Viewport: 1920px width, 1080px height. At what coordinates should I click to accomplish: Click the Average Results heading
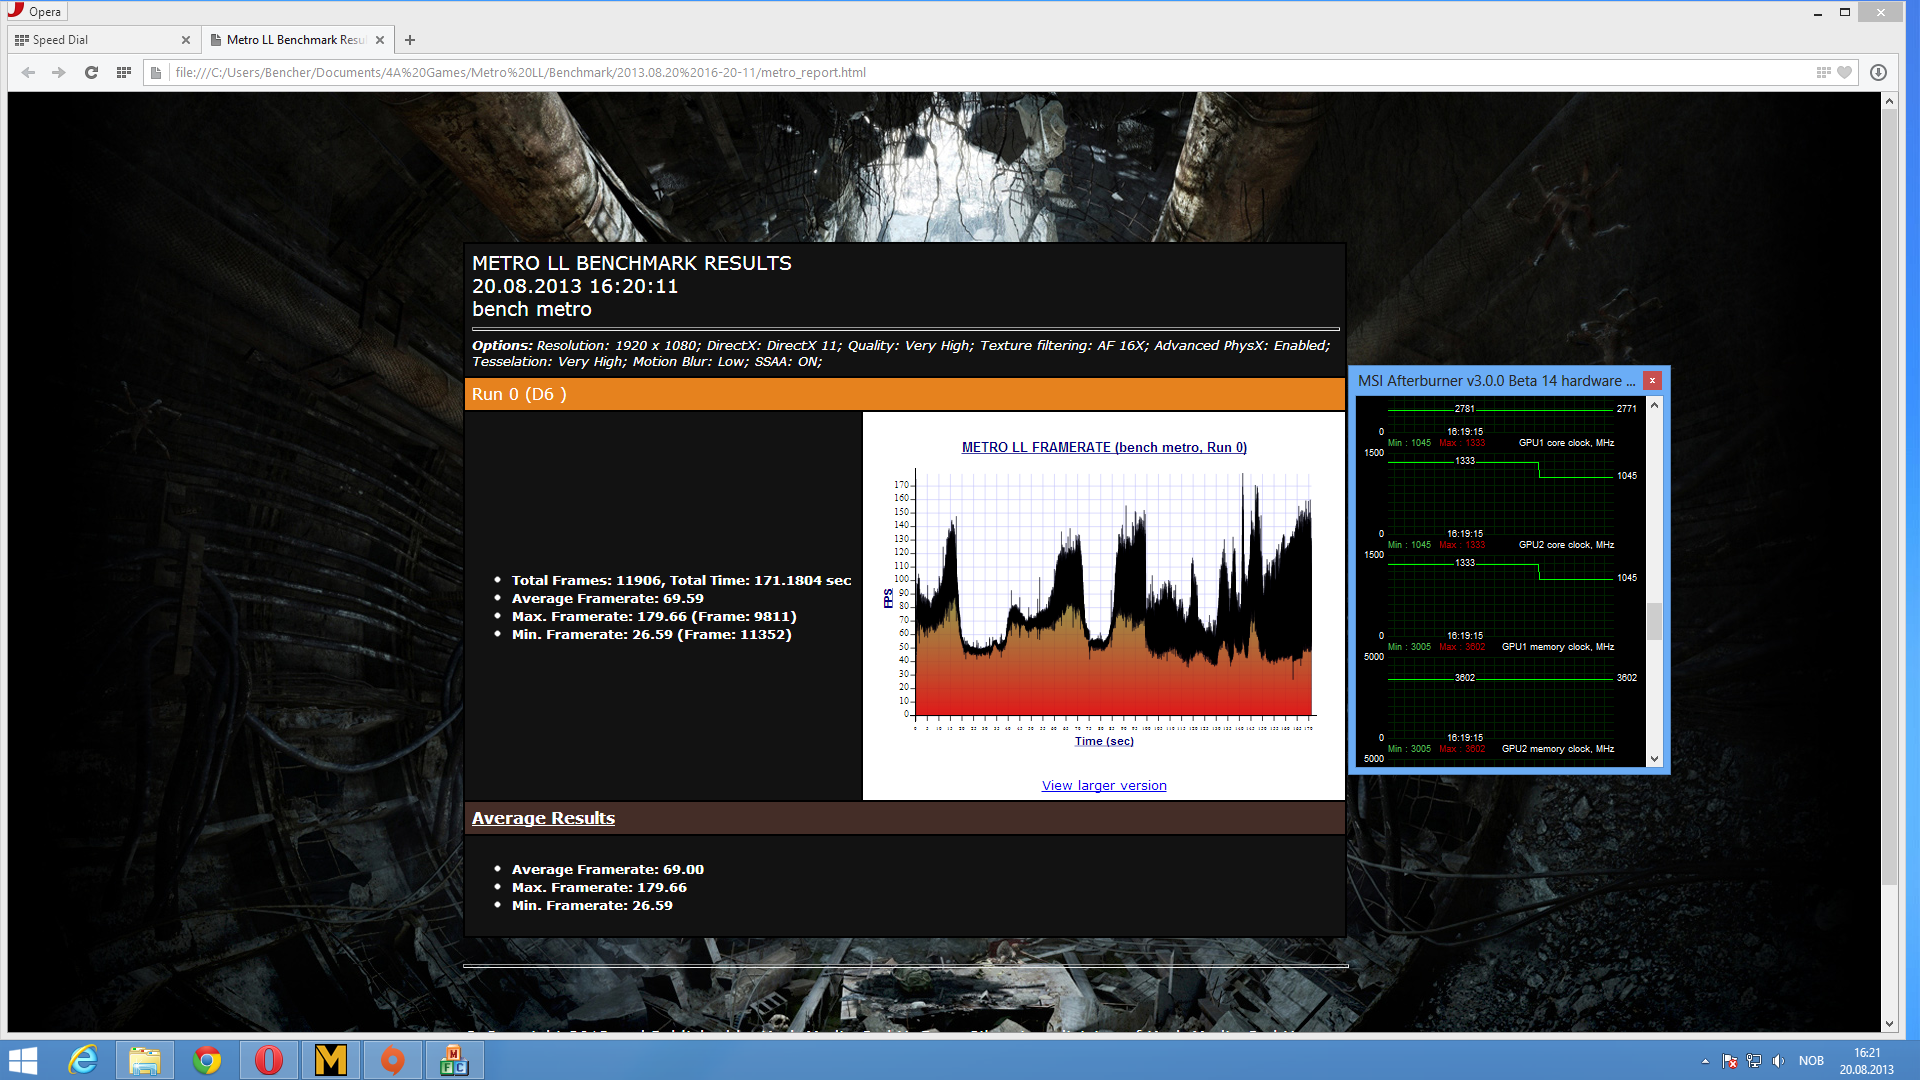click(x=543, y=818)
